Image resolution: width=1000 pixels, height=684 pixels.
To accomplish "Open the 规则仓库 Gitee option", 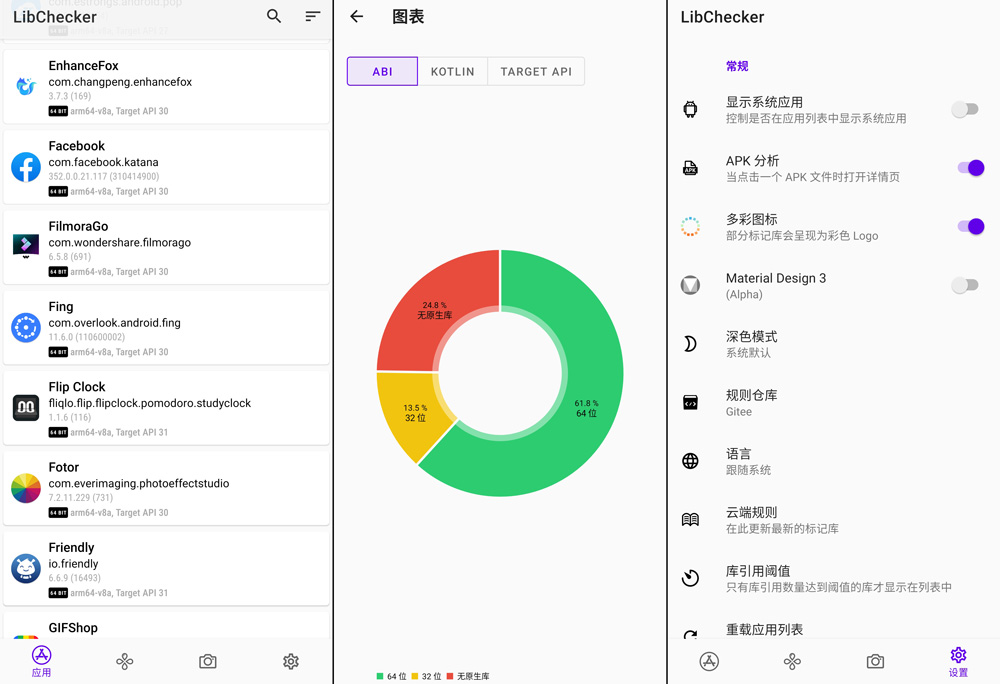I will coord(833,402).
